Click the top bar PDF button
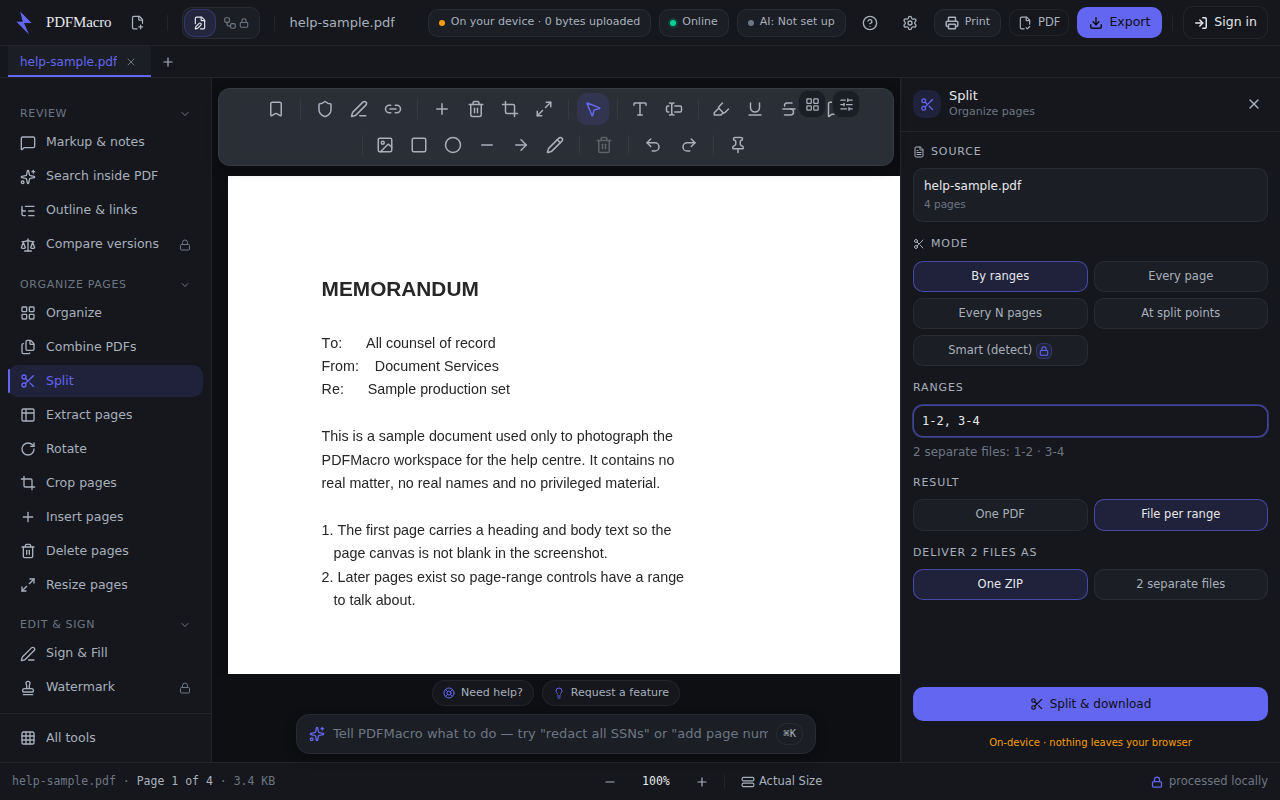 click(x=1039, y=22)
